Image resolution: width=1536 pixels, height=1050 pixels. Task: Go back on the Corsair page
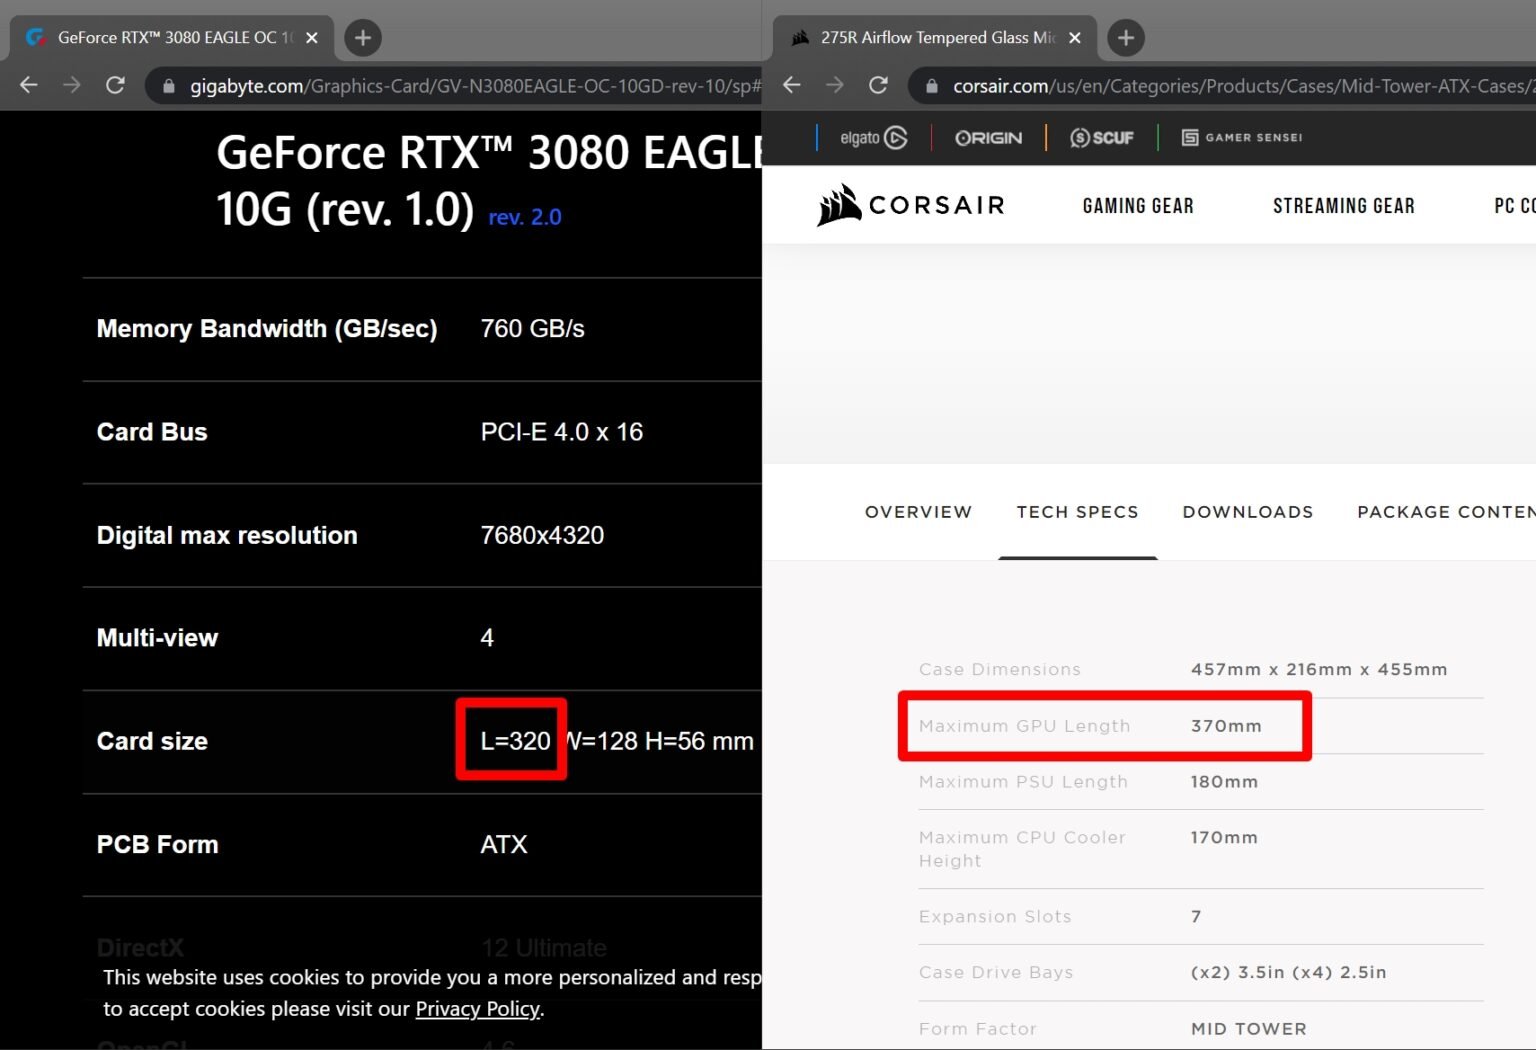tap(791, 85)
